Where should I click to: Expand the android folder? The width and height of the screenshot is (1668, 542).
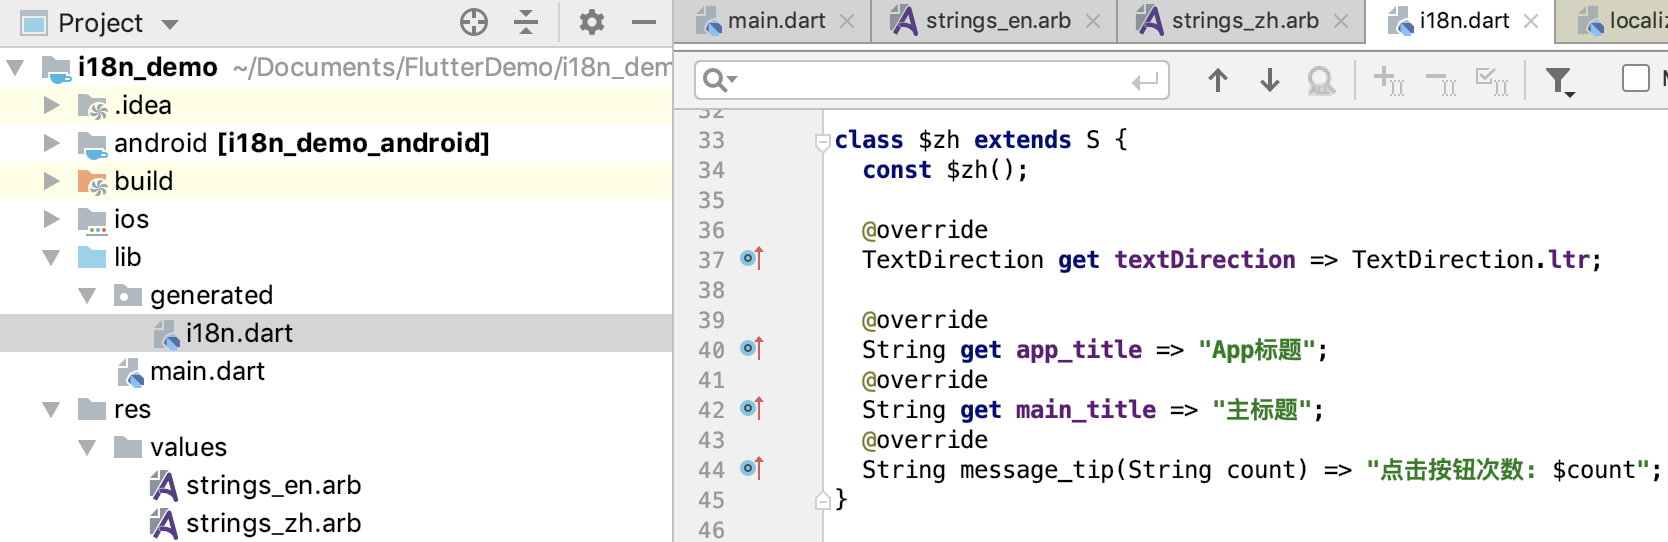coord(51,143)
